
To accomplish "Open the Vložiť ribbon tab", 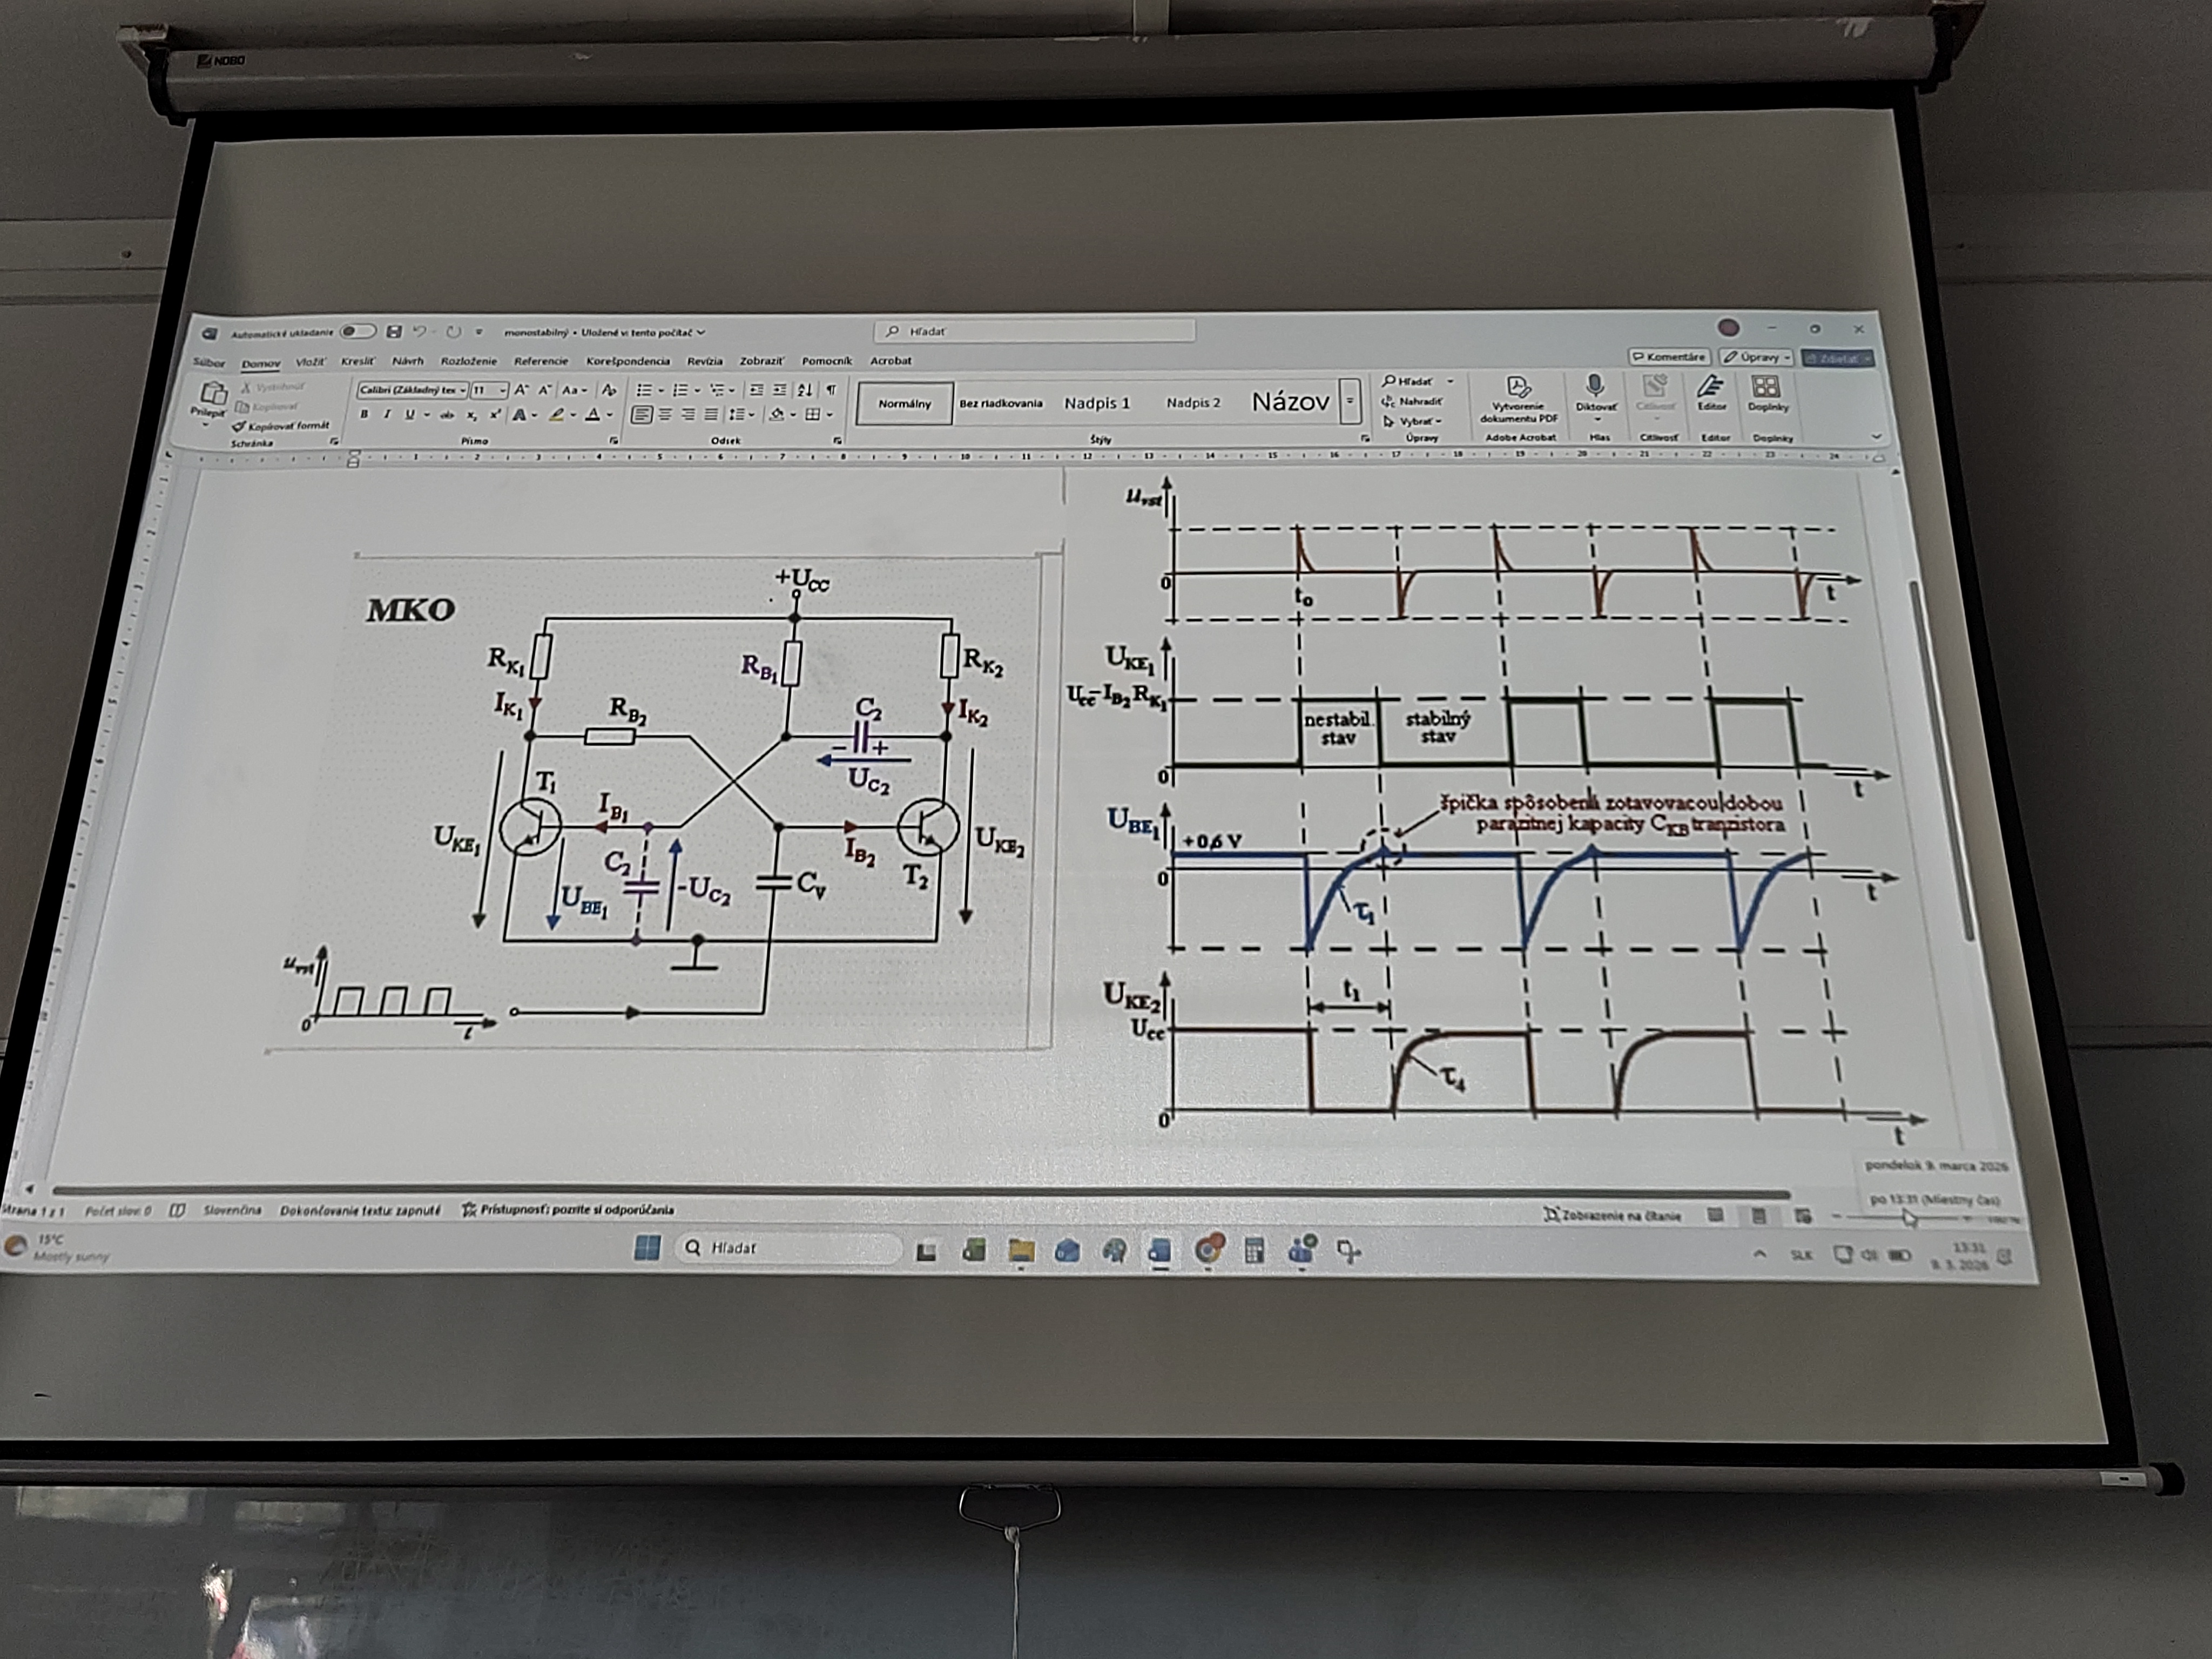I will coord(310,361).
